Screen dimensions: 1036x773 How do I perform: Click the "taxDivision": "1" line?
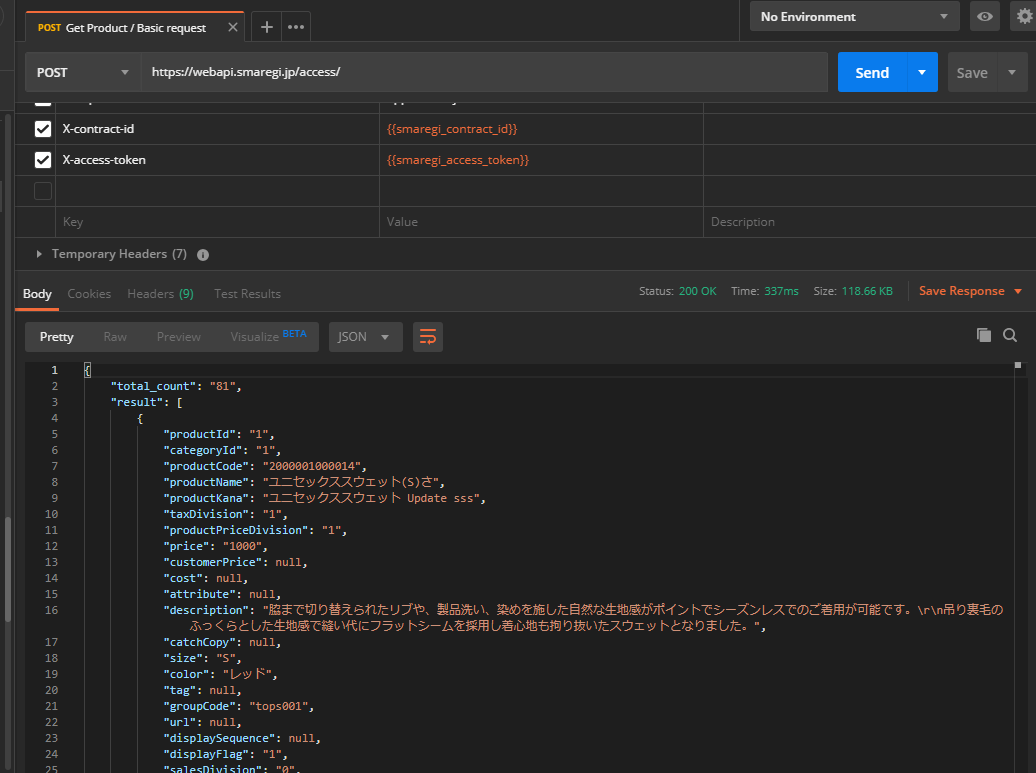tap(225, 514)
